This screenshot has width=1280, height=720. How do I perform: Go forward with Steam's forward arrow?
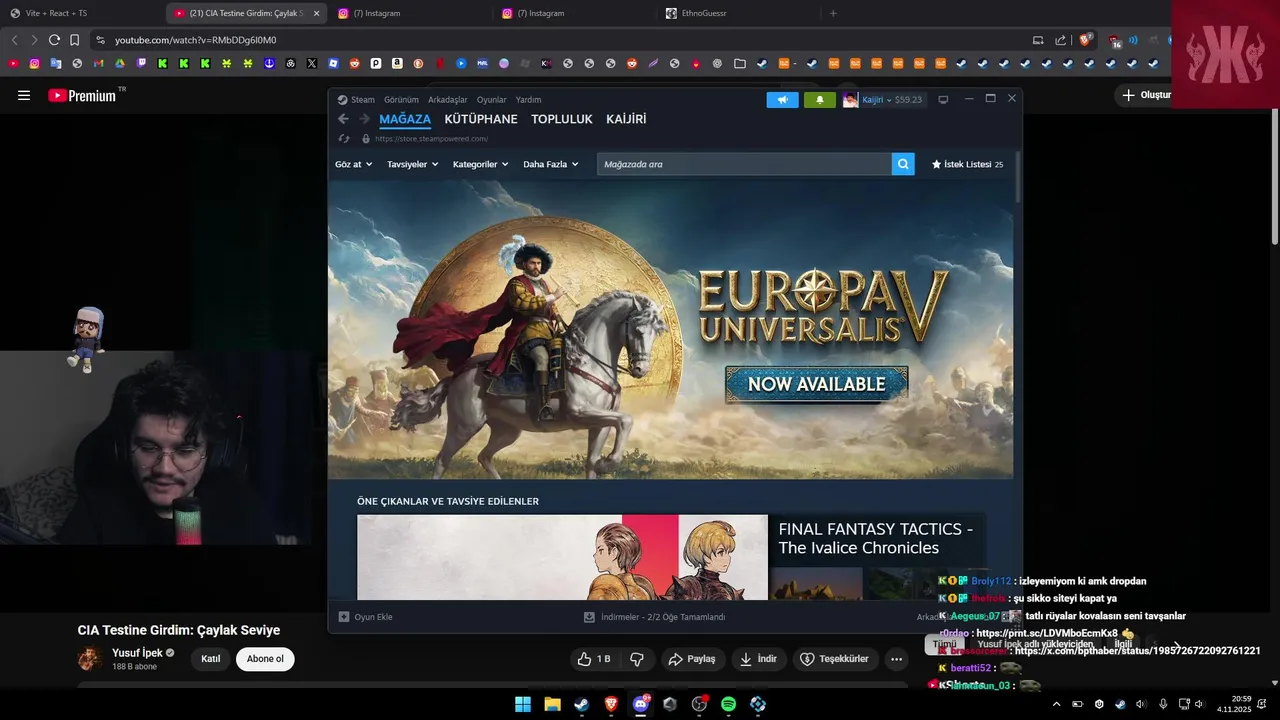pos(365,119)
